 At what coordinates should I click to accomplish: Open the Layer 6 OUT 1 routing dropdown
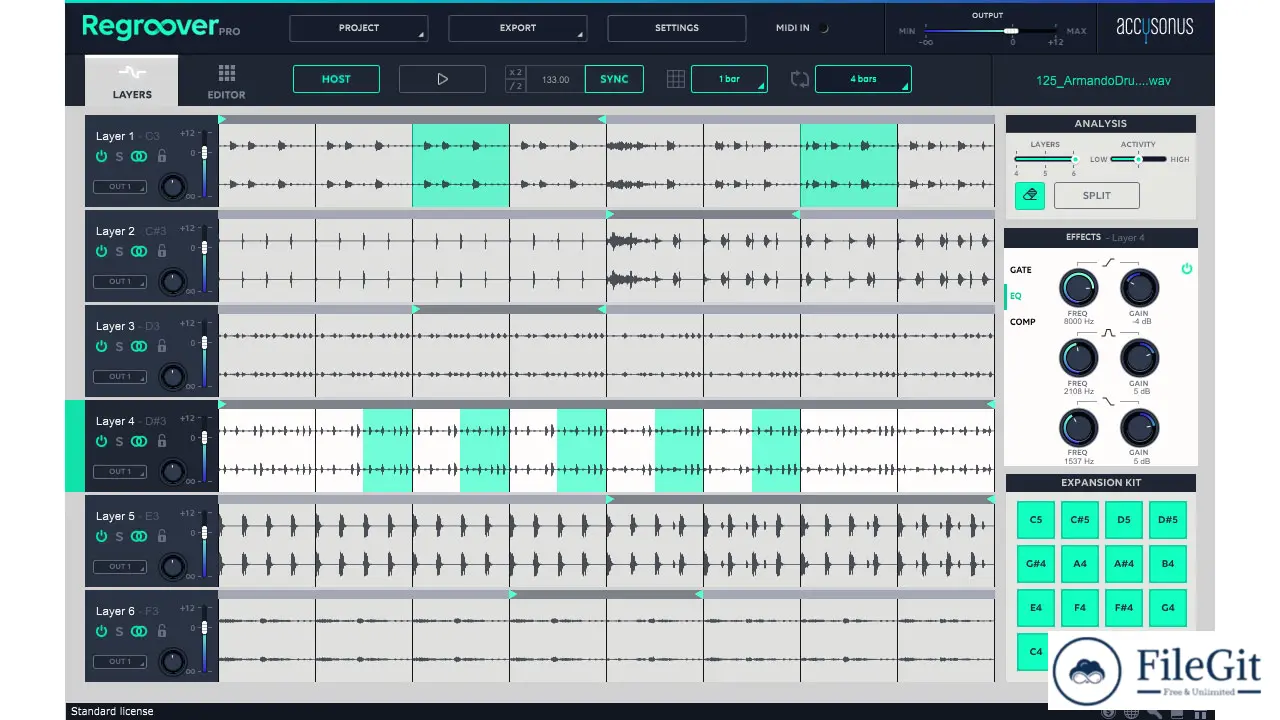(120, 661)
